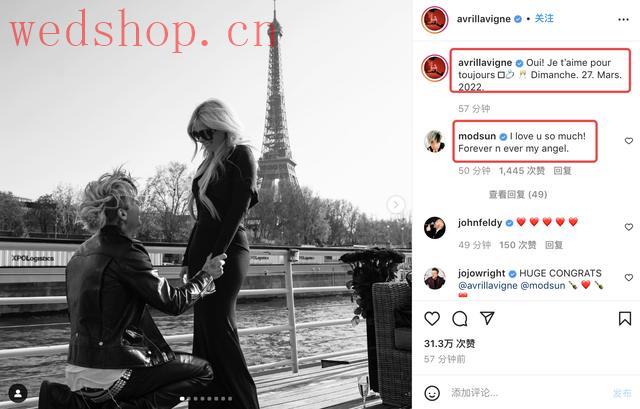640x409 pixels.
Task: Like modsun's comment with heart
Action: [629, 141]
